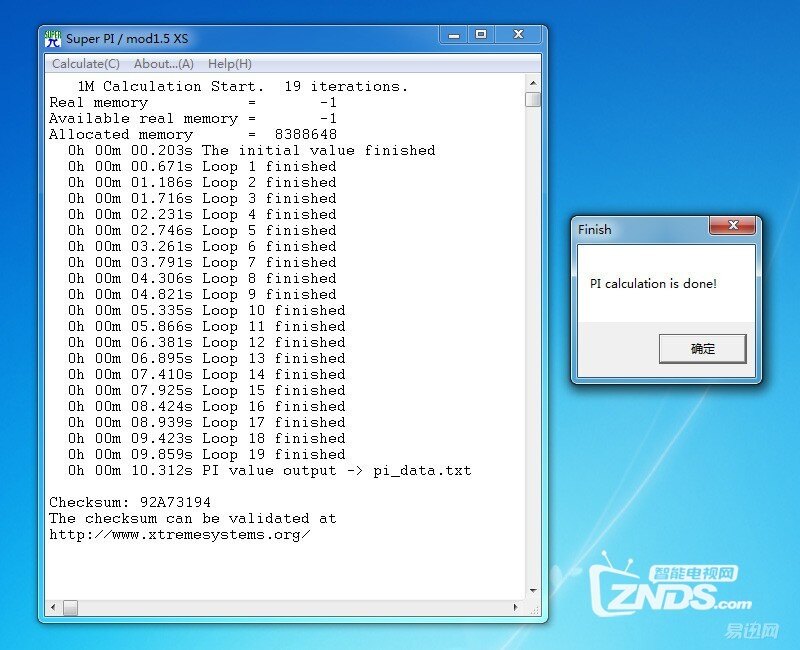
Task: Click the vertical scrollbar thumb
Action: [533, 99]
